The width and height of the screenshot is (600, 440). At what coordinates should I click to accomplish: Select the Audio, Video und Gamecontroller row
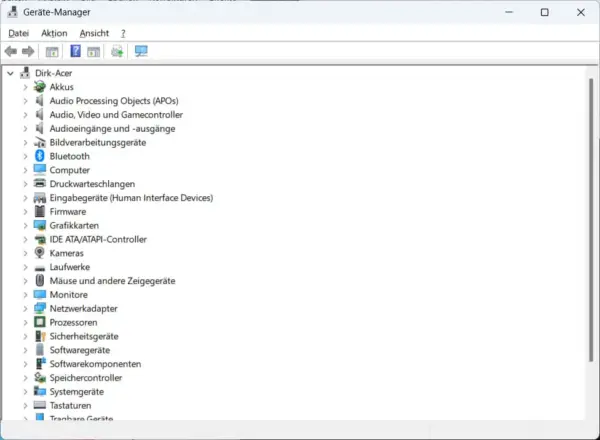click(x=116, y=115)
